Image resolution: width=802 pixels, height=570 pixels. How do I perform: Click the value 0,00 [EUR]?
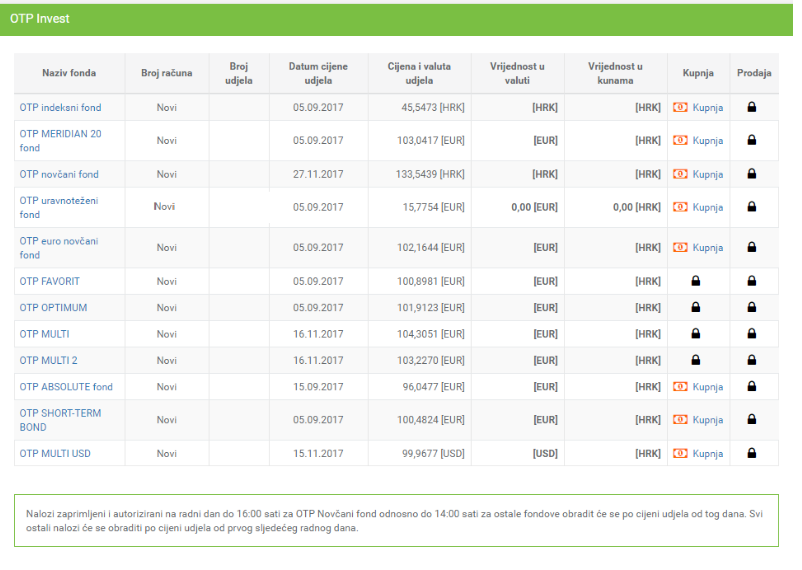click(x=534, y=208)
